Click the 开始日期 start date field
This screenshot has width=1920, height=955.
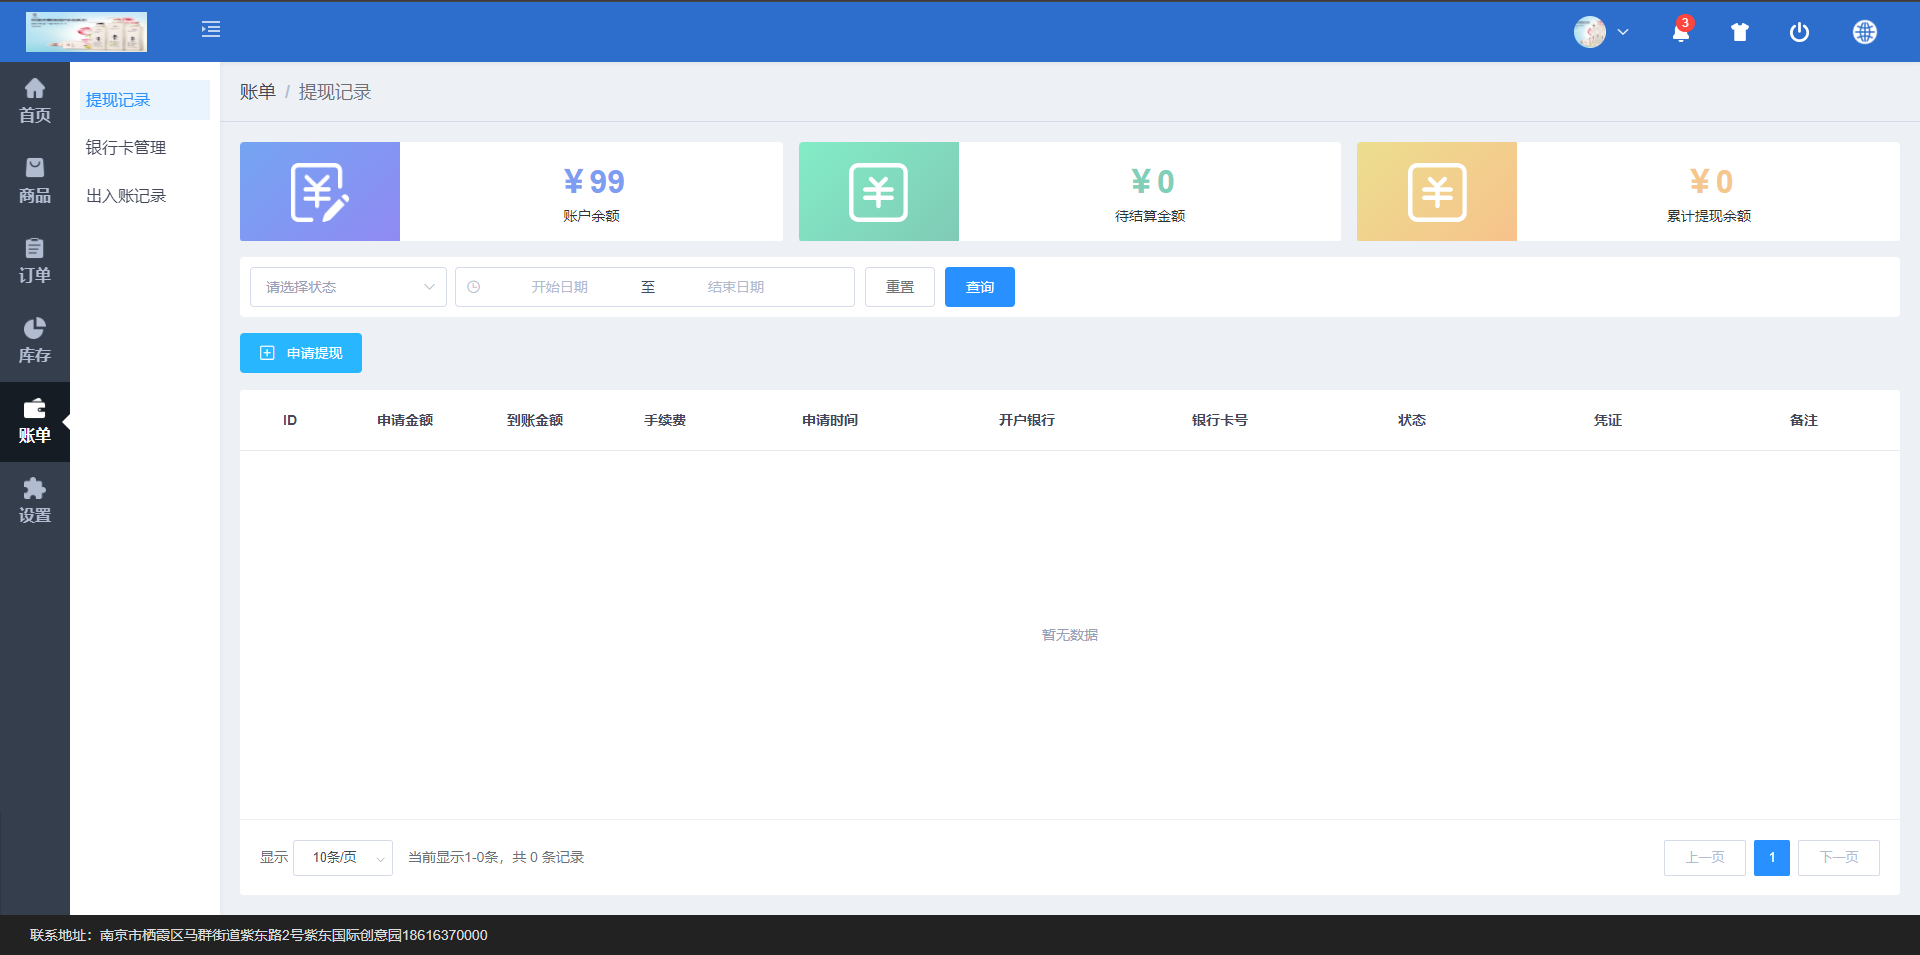point(559,287)
